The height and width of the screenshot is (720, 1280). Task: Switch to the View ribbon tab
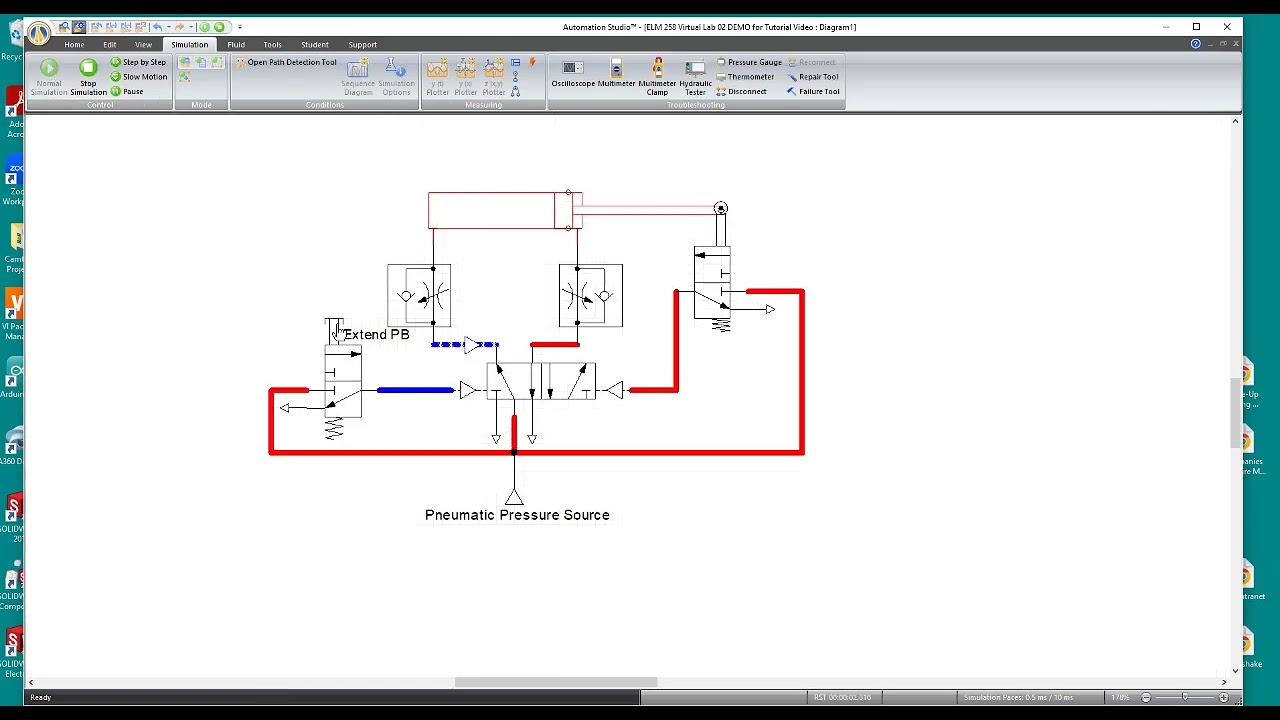click(x=143, y=44)
